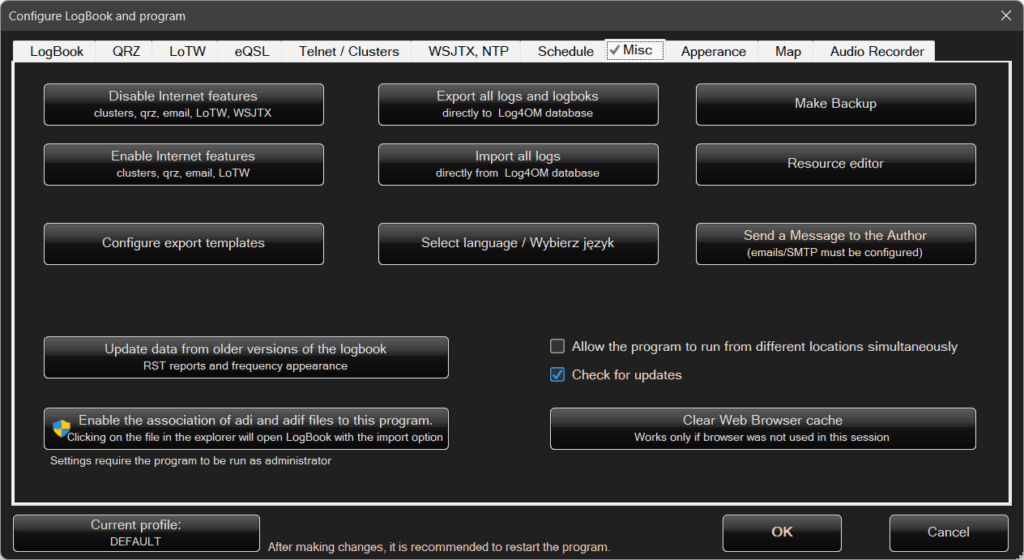Export all logs to Log4OM database
This screenshot has width=1024, height=560.
click(x=517, y=104)
